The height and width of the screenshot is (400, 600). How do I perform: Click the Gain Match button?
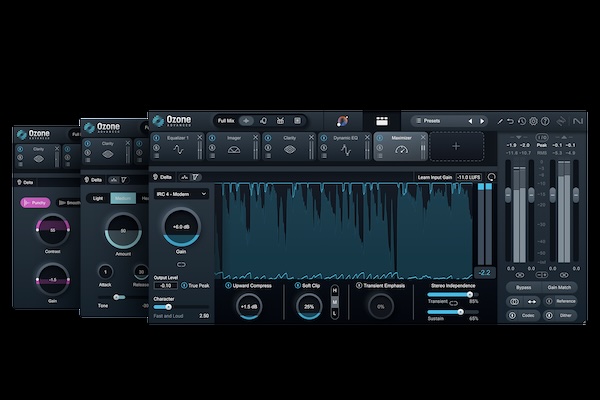559,287
